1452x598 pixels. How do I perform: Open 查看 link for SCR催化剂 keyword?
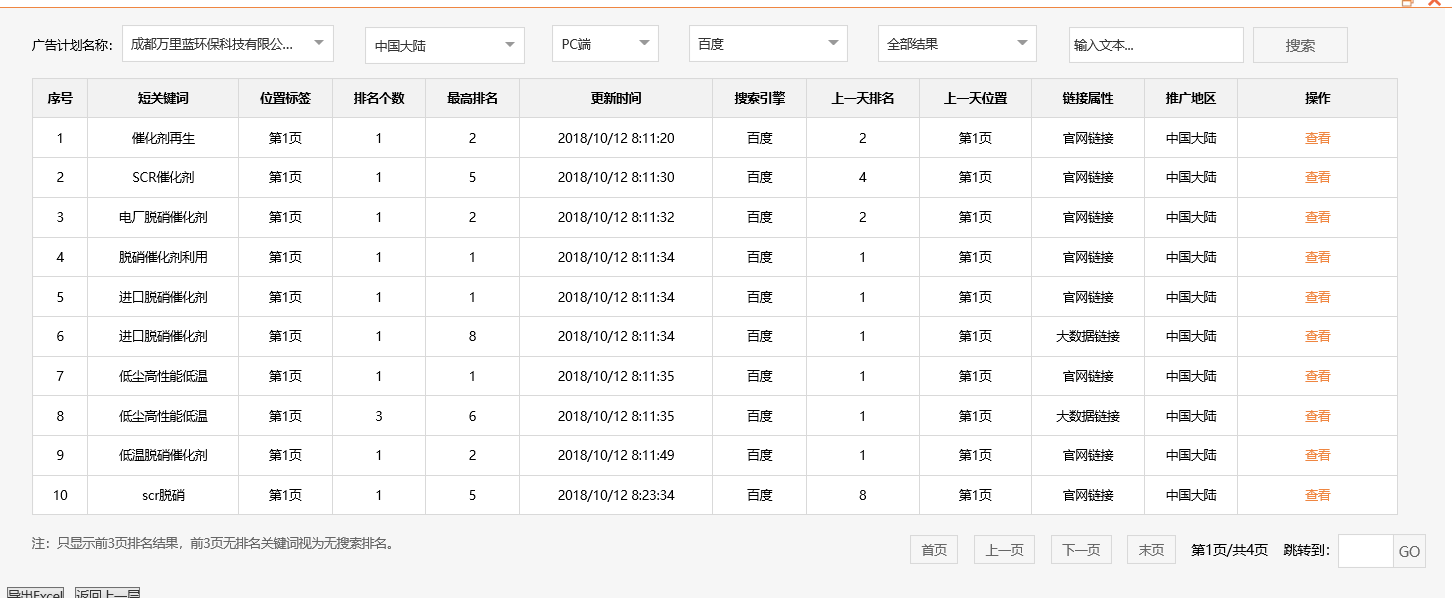[x=1318, y=177]
